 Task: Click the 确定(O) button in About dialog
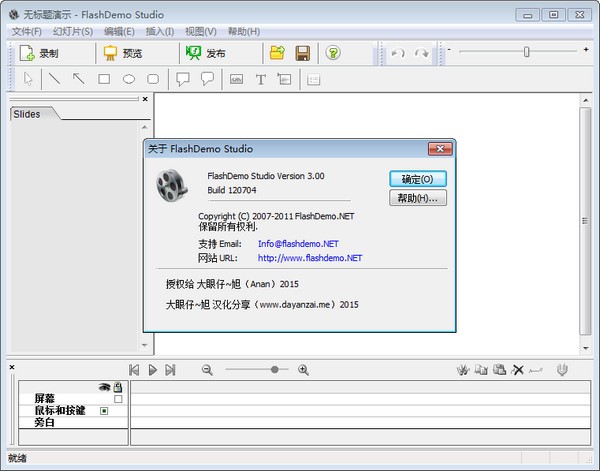(x=417, y=179)
